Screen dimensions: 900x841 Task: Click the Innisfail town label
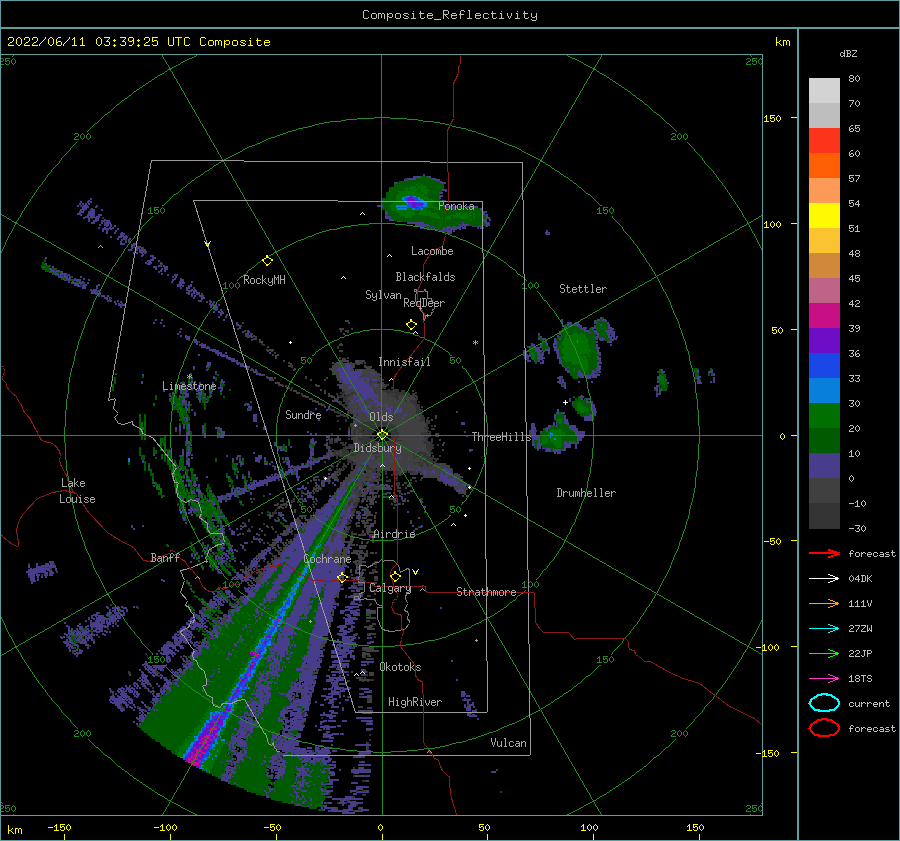tap(404, 362)
